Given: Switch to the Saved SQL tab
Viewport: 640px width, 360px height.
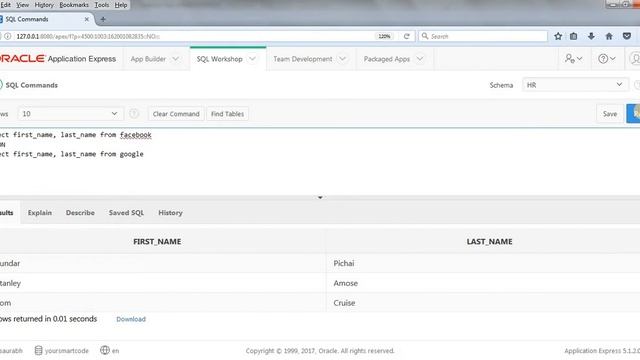Looking at the screenshot, I should 126,213.
